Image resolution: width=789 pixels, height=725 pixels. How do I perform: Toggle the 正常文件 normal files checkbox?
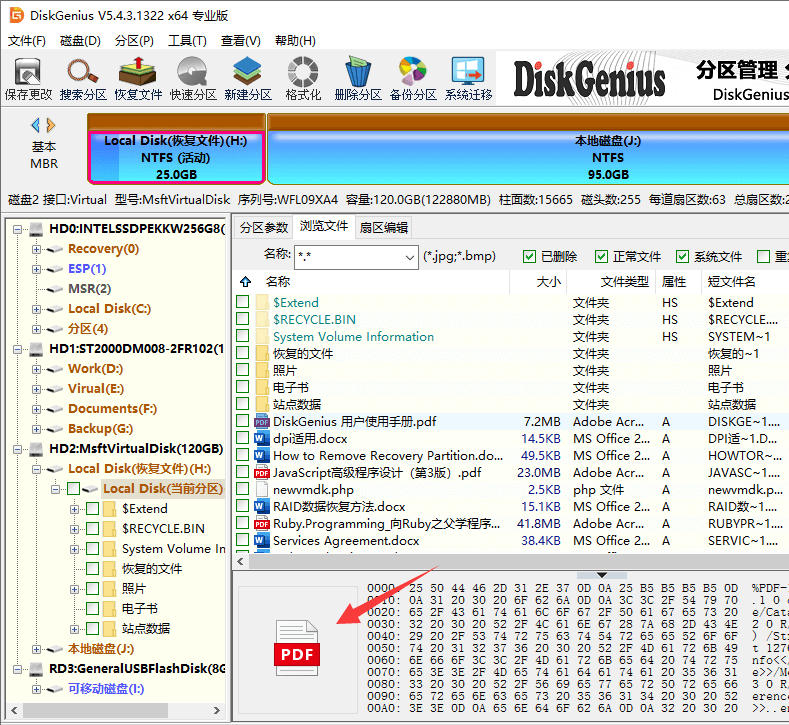[601, 257]
